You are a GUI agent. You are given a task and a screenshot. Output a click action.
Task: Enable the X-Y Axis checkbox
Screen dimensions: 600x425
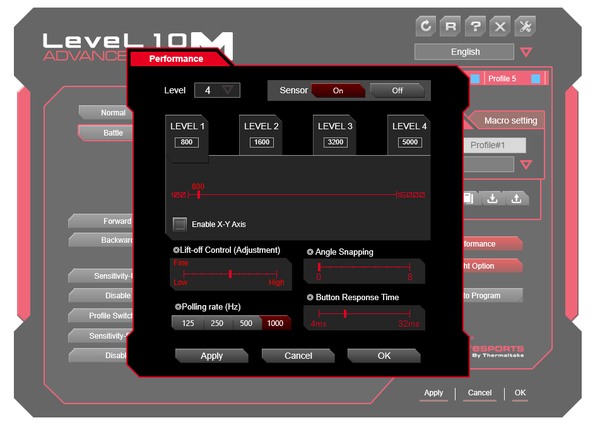click(x=179, y=224)
